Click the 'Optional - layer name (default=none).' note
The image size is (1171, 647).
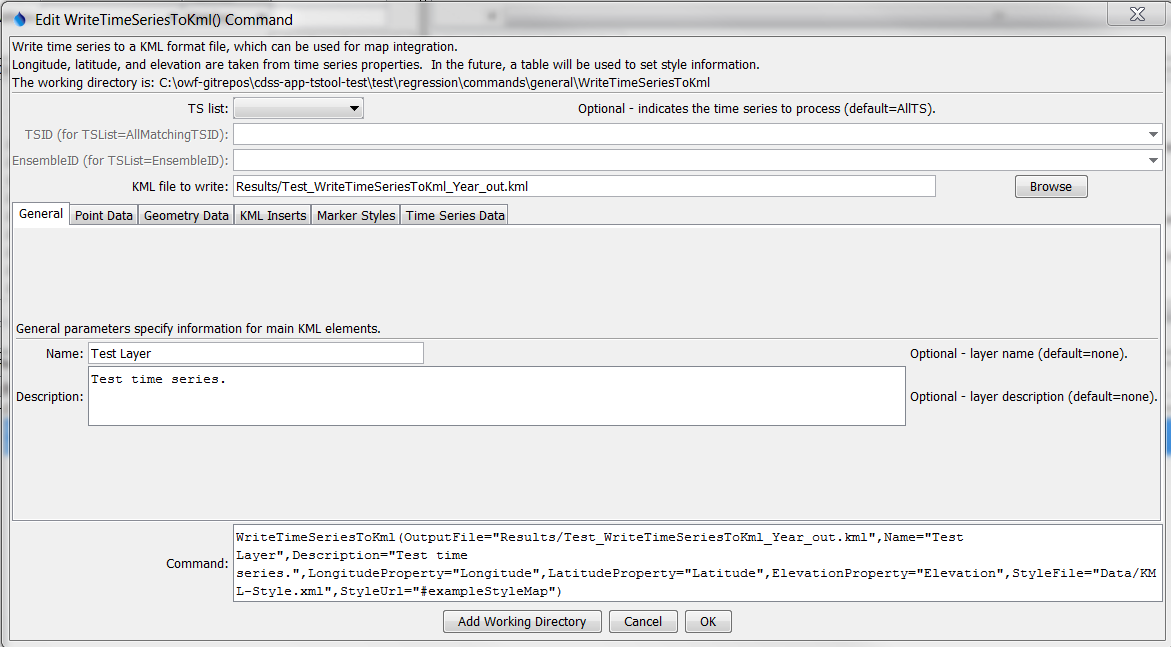point(1019,353)
